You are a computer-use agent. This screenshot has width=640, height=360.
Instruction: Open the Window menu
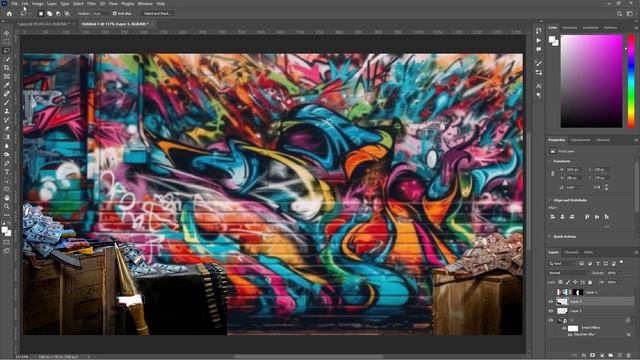(x=145, y=4)
